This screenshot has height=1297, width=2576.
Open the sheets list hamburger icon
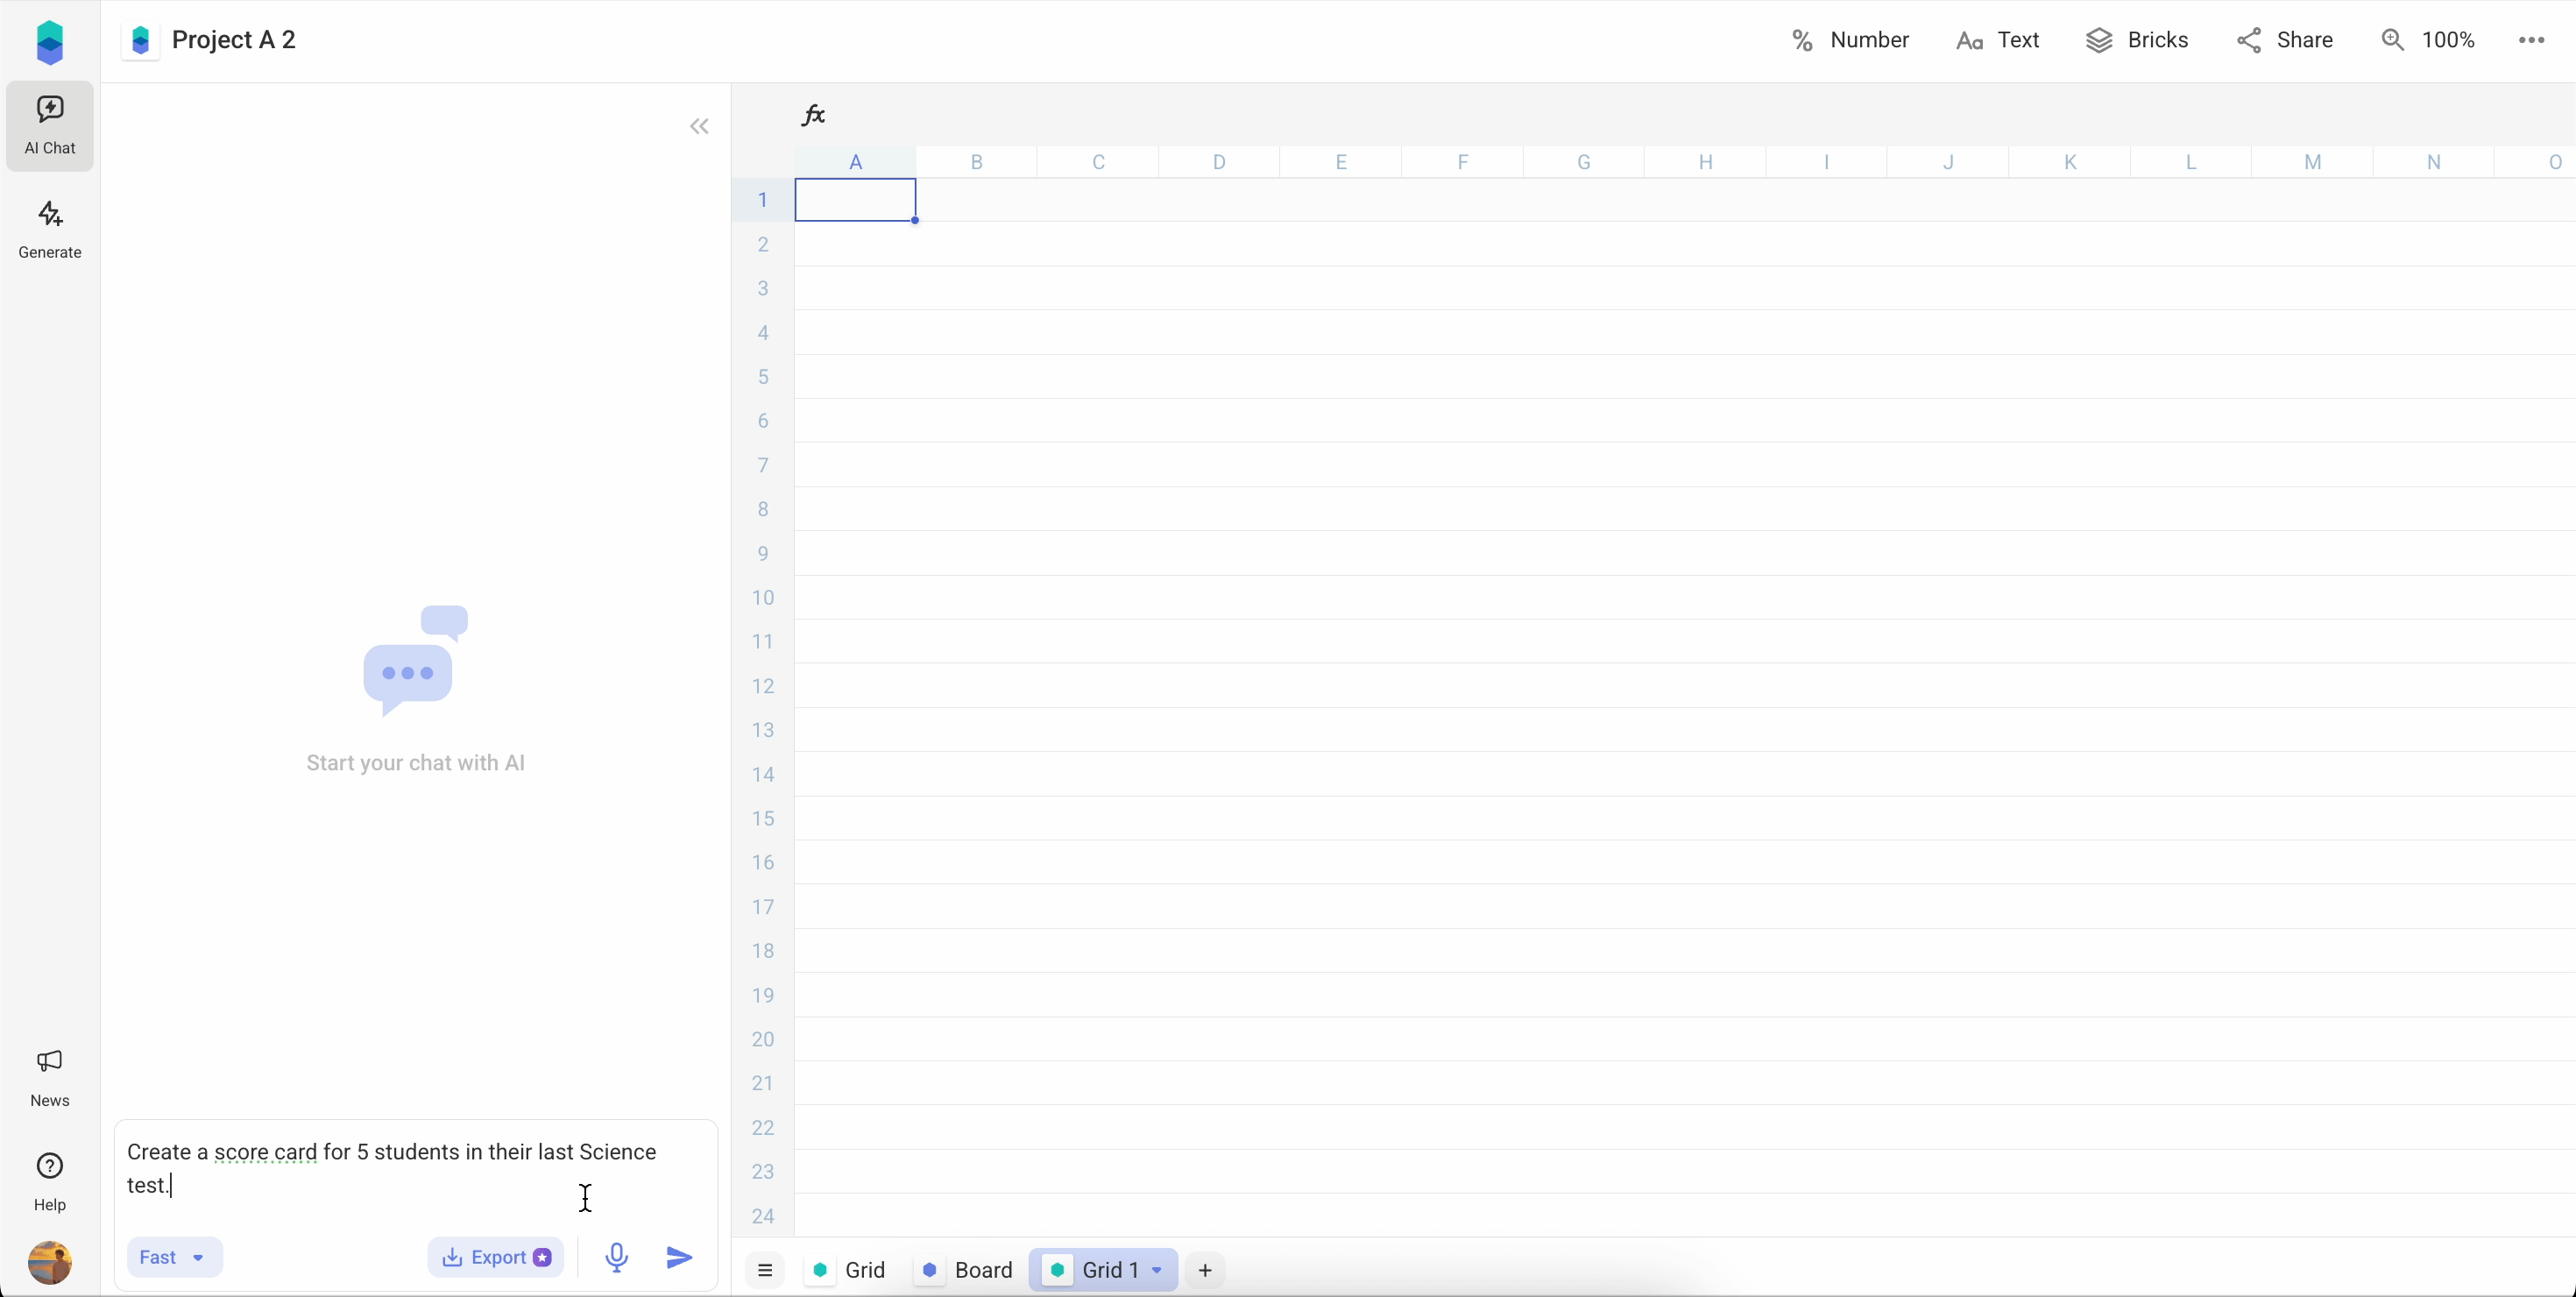(x=765, y=1270)
